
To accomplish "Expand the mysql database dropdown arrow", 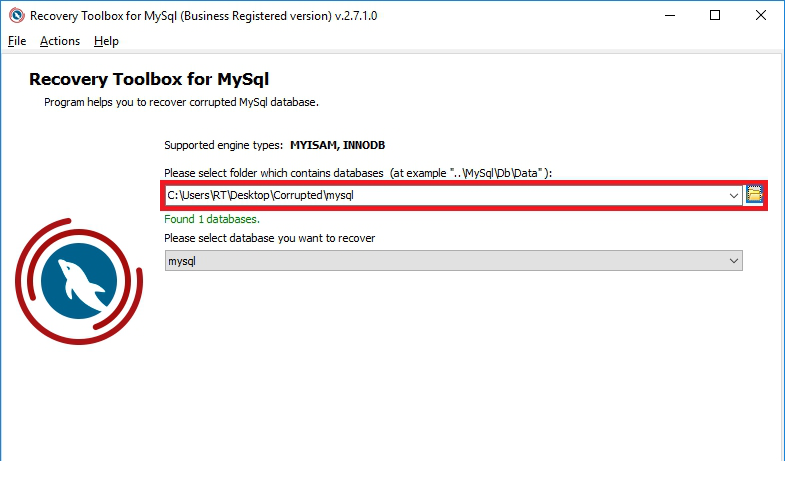I will [734, 261].
